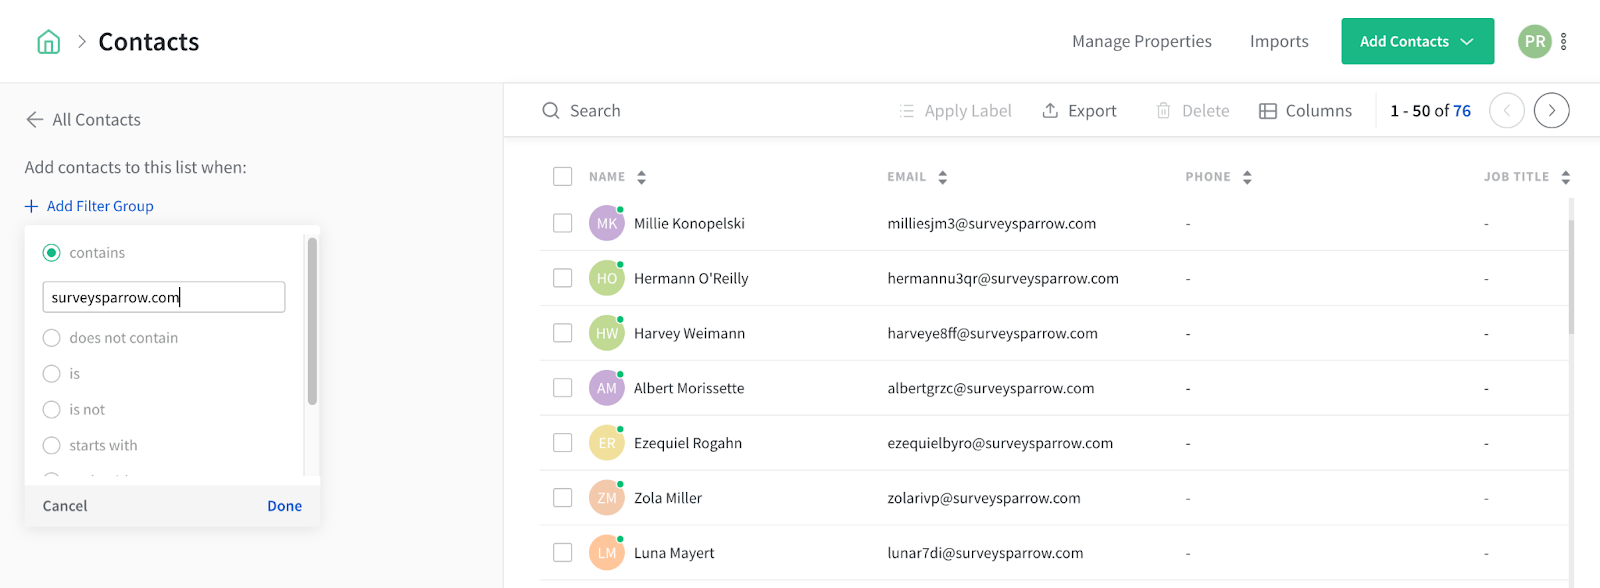1600x588 pixels.
Task: Click the filter value text field
Action: (x=164, y=297)
